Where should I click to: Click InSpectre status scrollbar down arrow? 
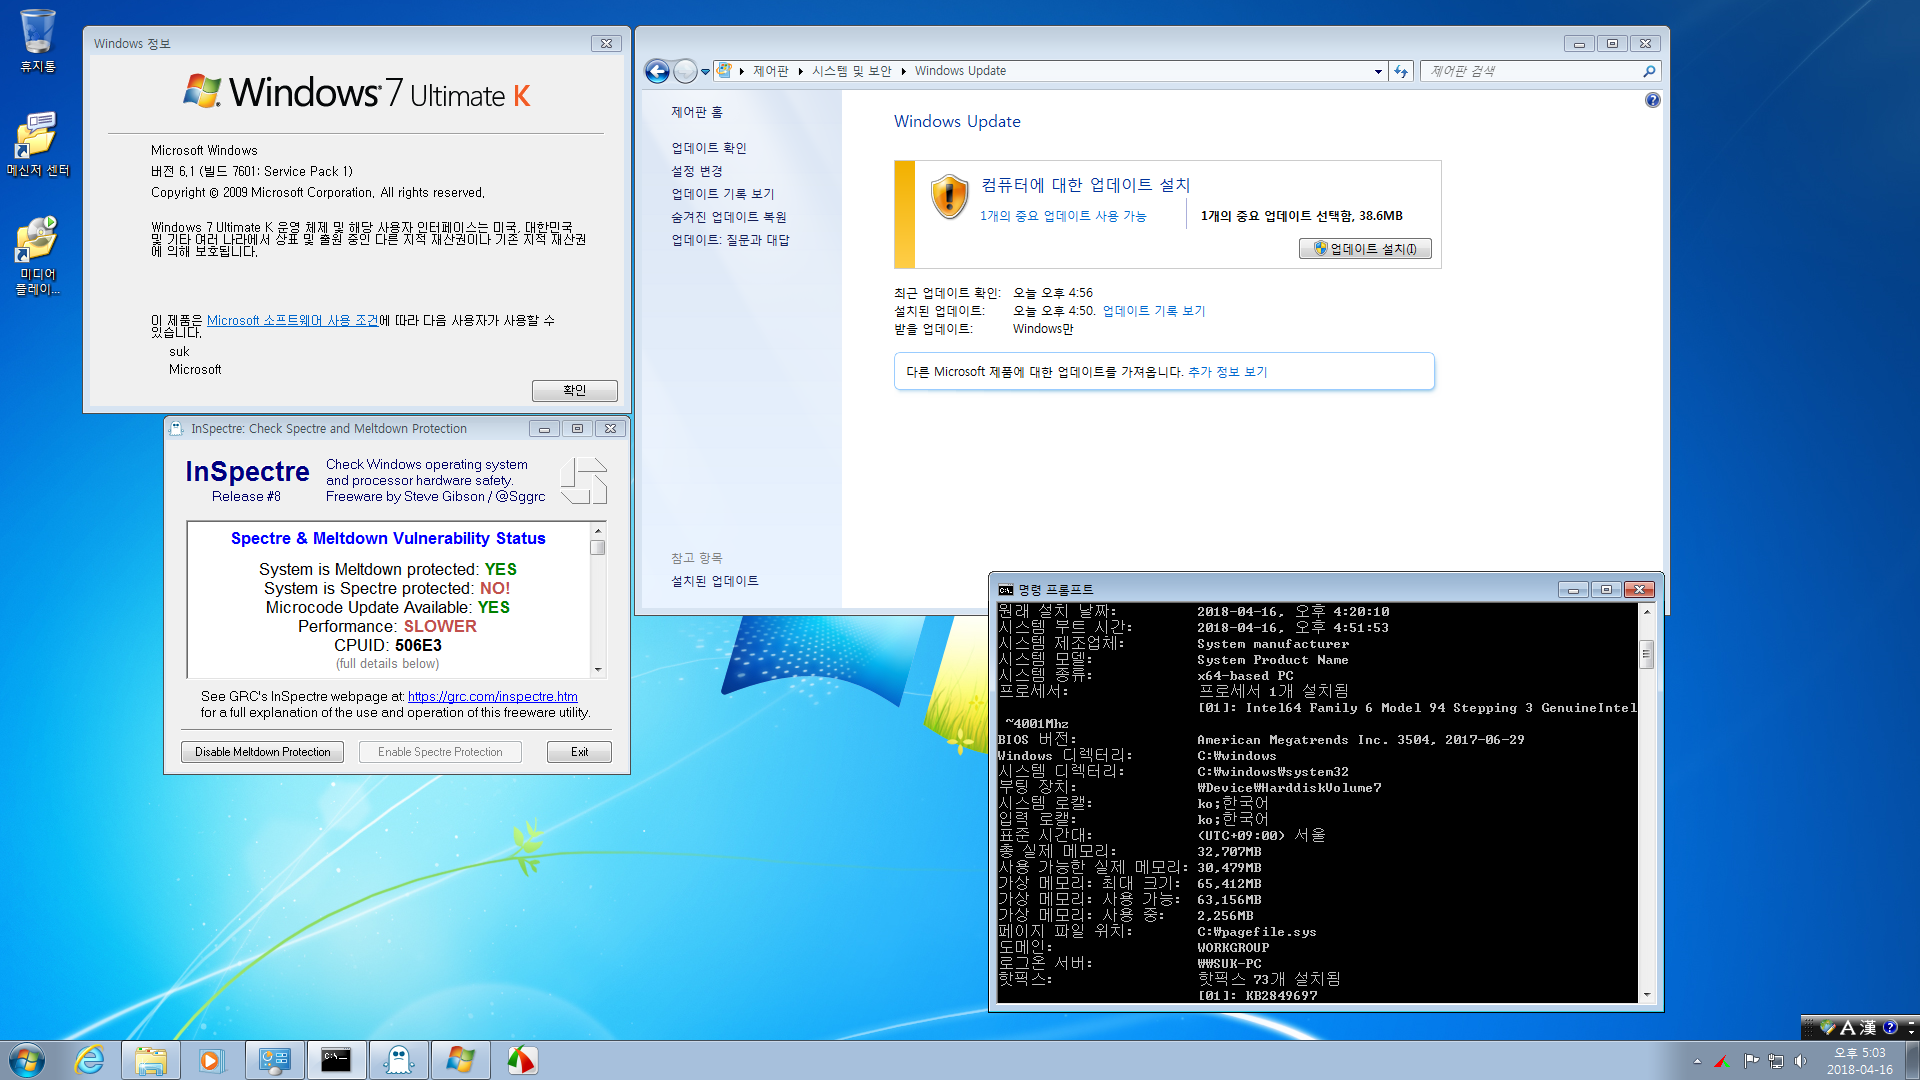[598, 670]
